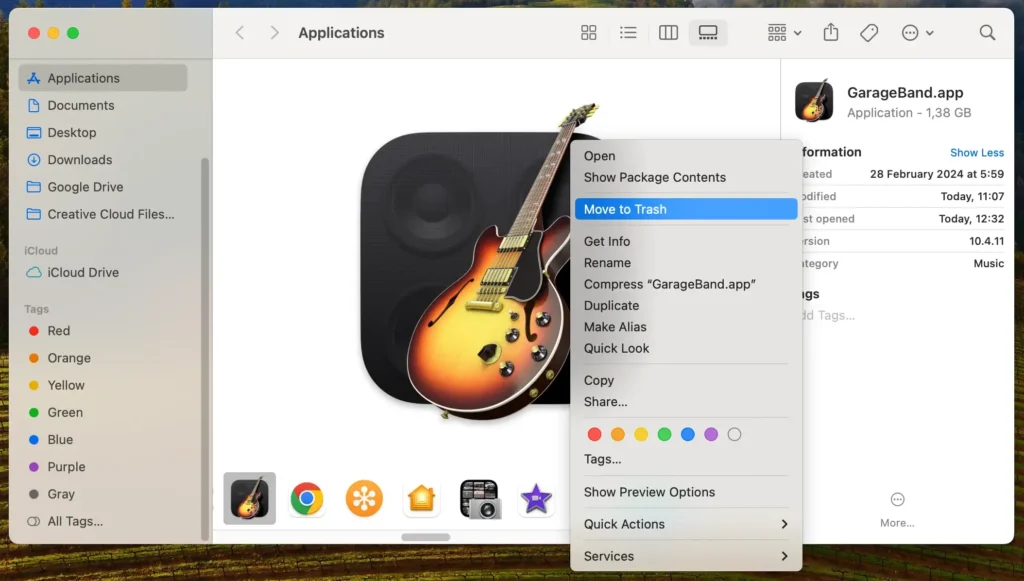1024x581 pixels.
Task: Open Documents in the sidebar
Action: pos(103,105)
